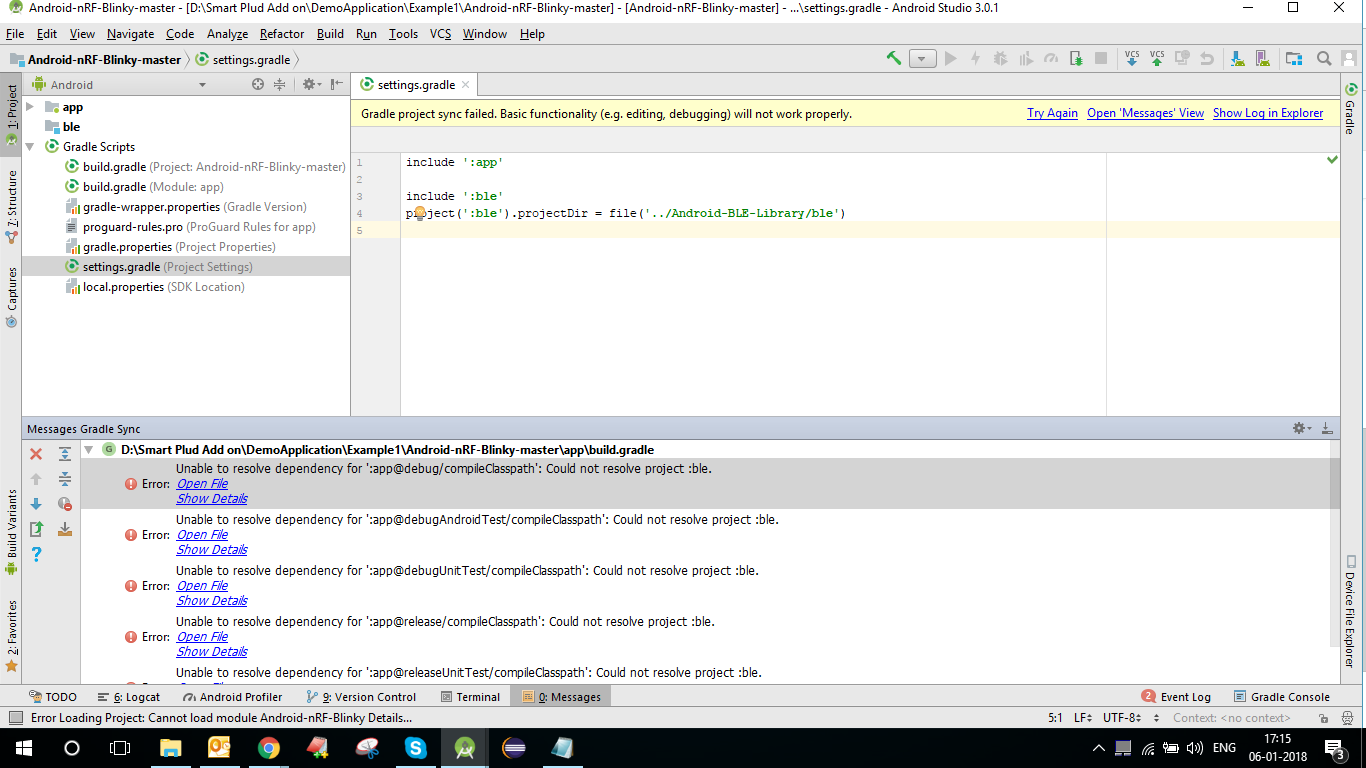This screenshot has width=1366, height=768.
Task: Open build.gradle via Open File link
Action: point(202,483)
